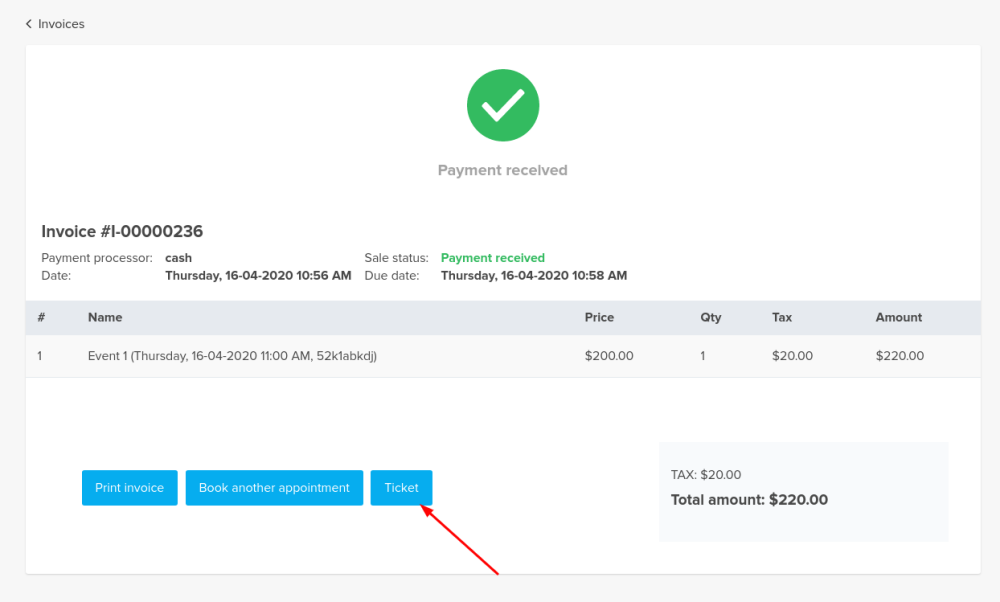Select the Event 1 line item name
This screenshot has width=1000, height=602.
[232, 356]
